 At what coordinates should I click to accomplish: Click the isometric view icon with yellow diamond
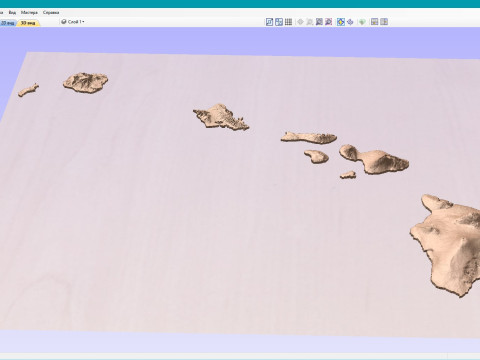pos(340,22)
